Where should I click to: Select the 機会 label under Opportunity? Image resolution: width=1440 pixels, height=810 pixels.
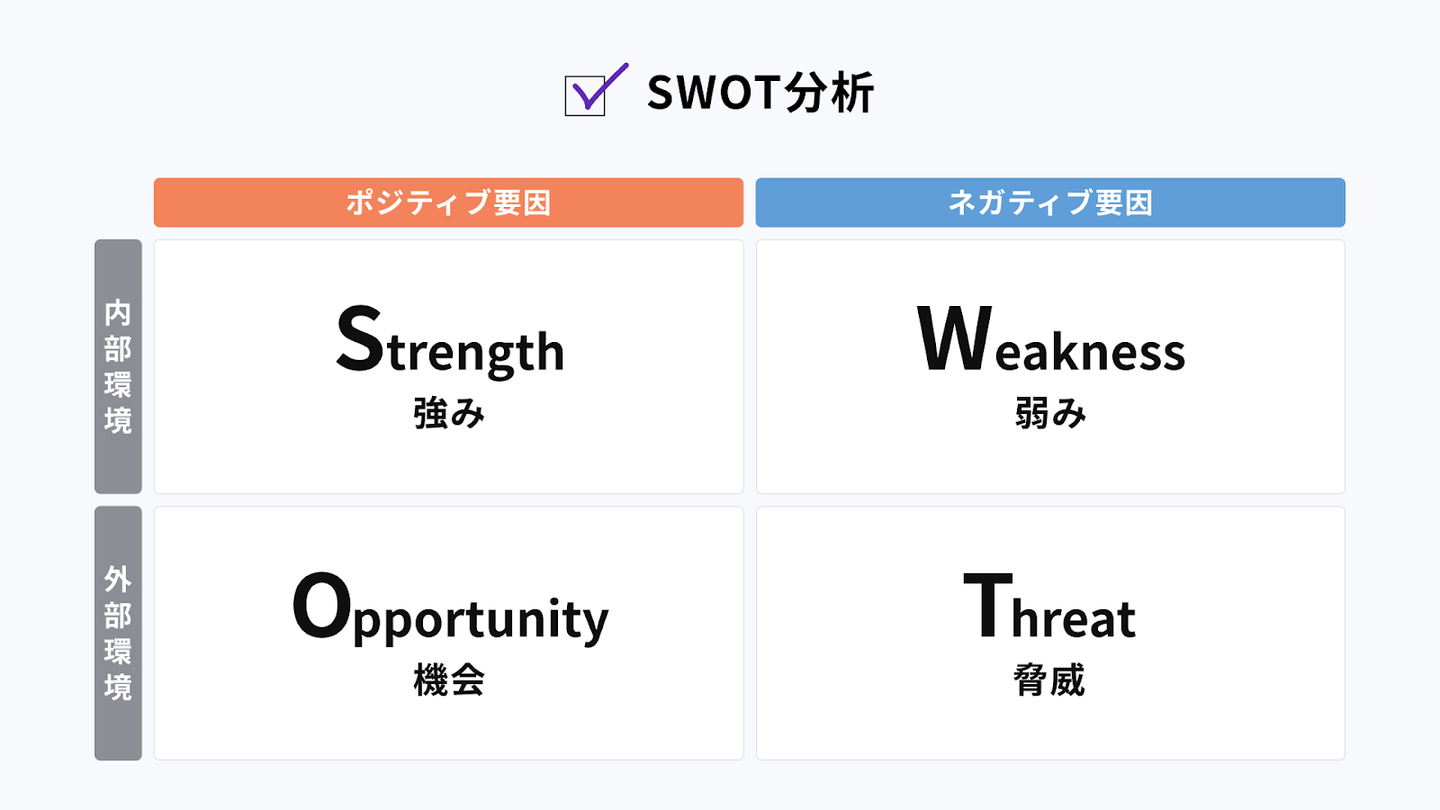pos(449,681)
